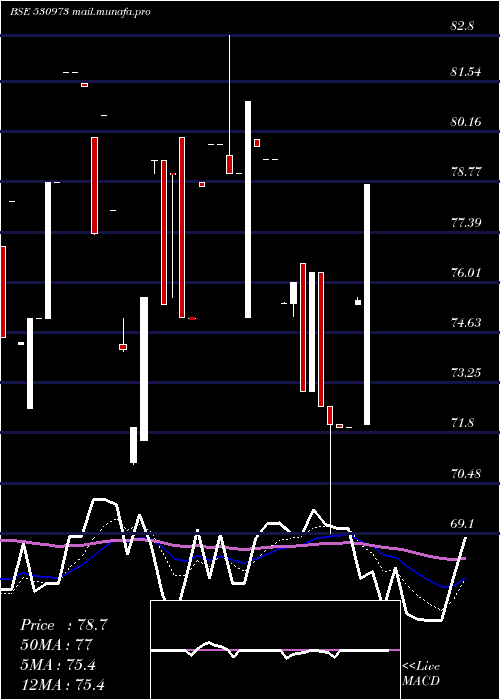
Task: Click the 74.63 price axis label
Action: [x=466, y=323]
